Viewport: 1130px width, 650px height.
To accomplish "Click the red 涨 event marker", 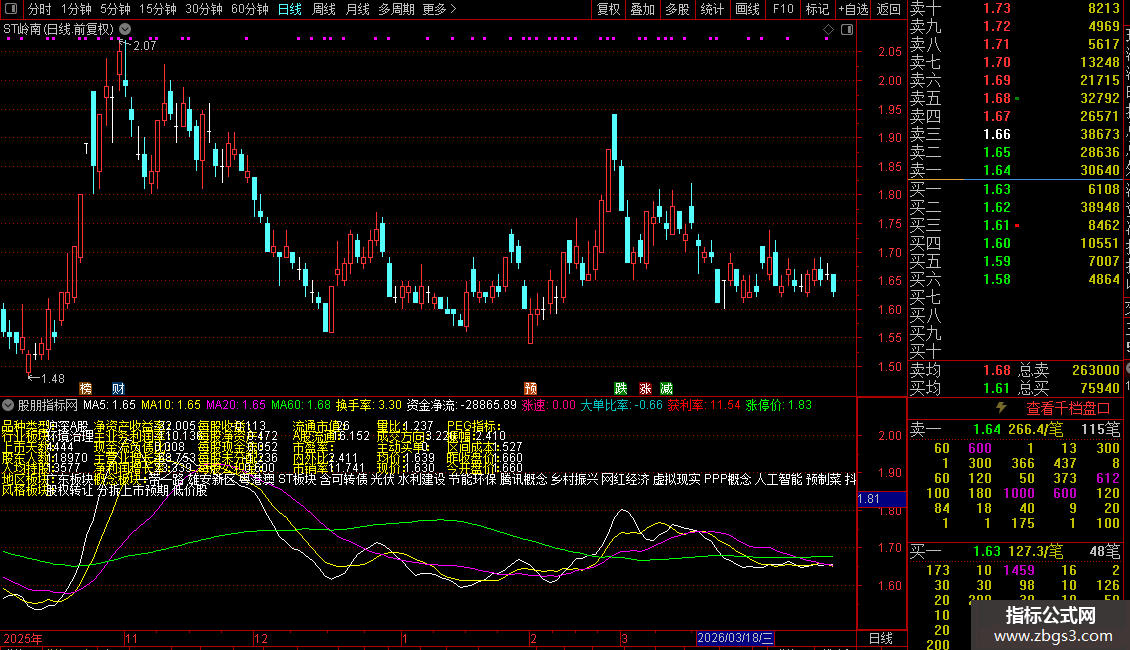I will [645, 388].
